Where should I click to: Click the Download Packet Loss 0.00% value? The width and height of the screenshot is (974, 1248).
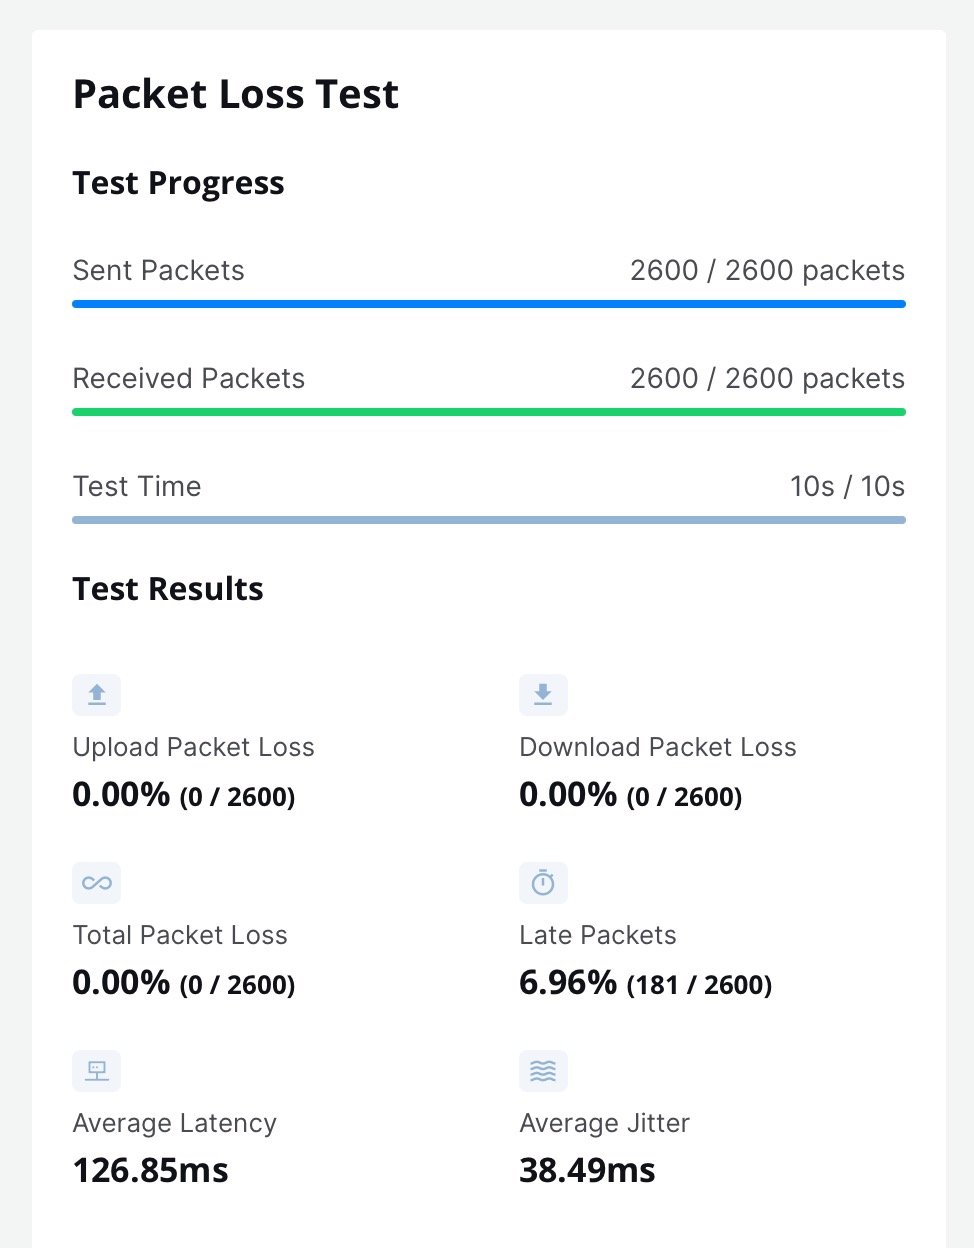pyautogui.click(x=568, y=795)
